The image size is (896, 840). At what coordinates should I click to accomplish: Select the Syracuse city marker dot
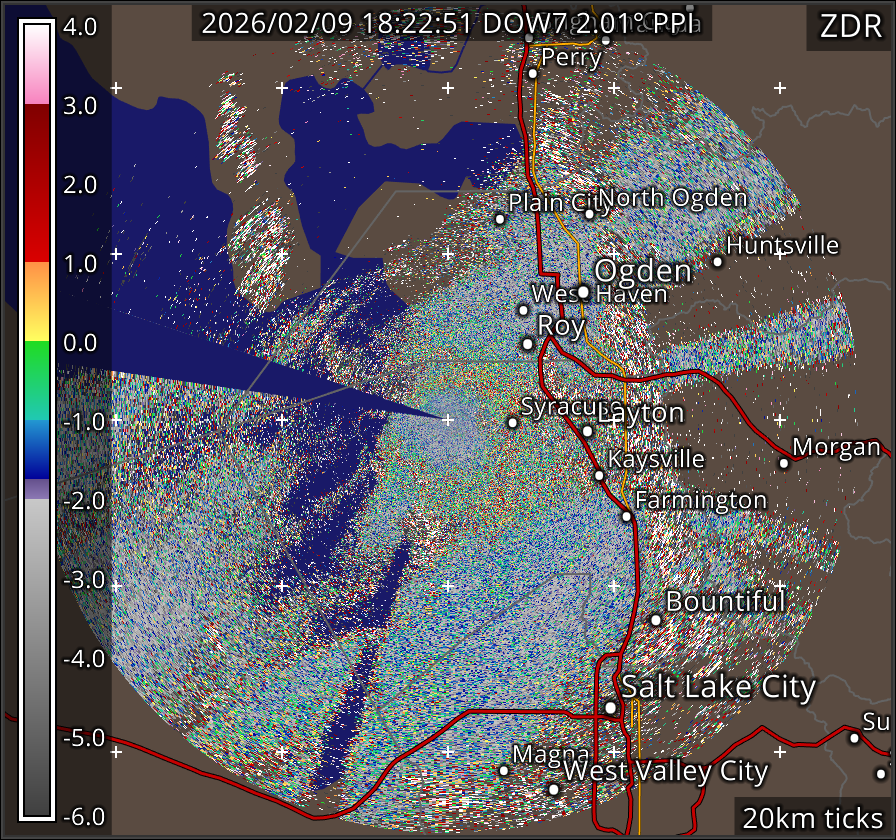[513, 422]
